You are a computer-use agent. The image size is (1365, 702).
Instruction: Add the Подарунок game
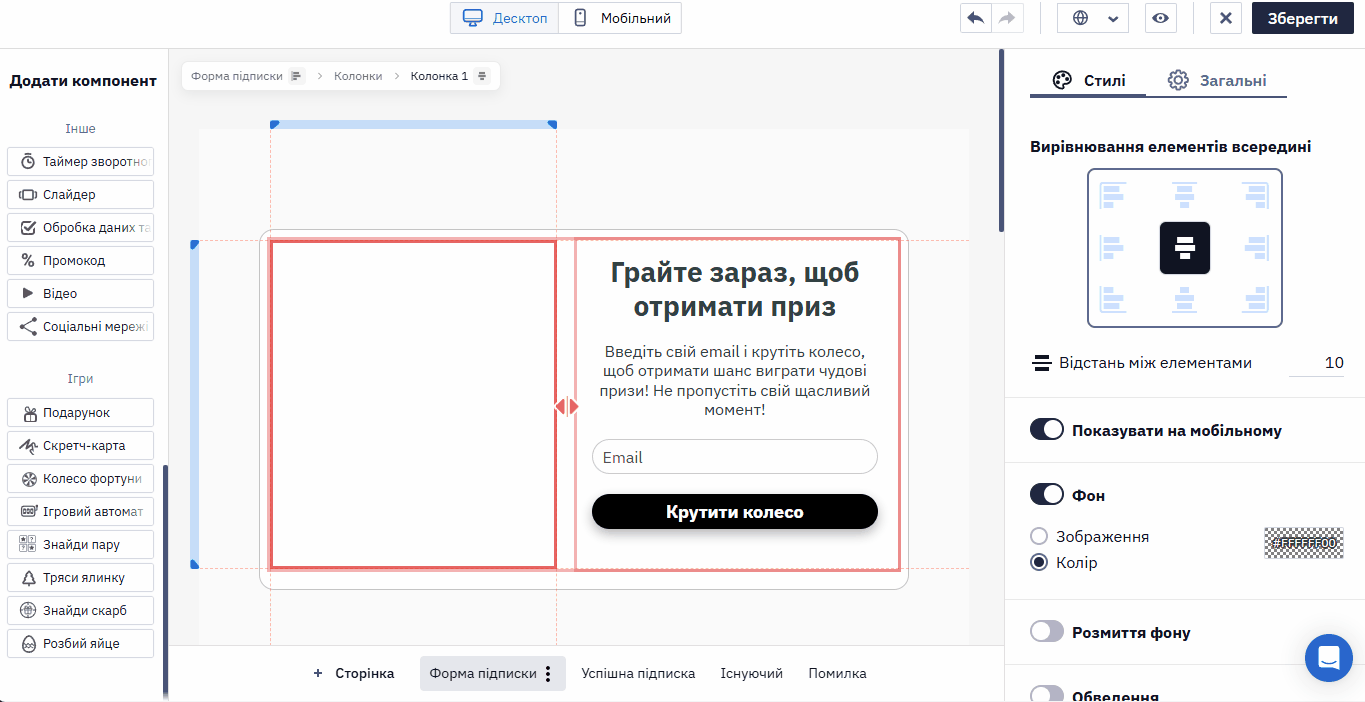tap(80, 412)
